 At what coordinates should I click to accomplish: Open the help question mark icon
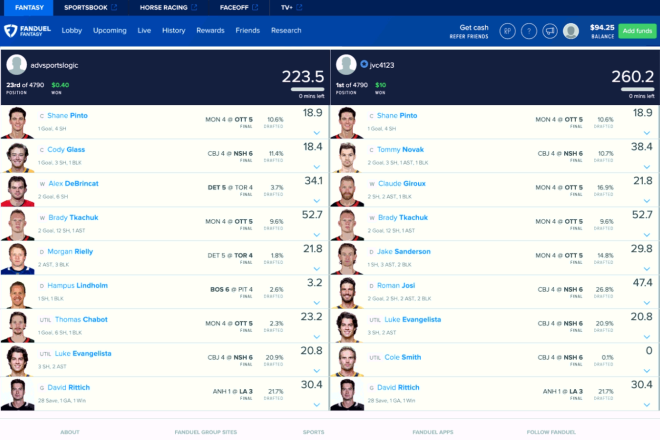[x=529, y=31]
